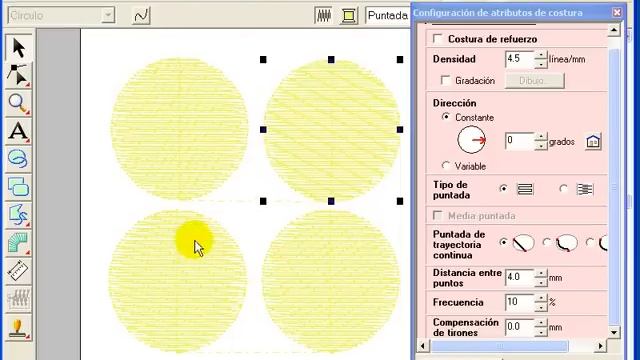Activate the zoom magnifier tool
Viewport: 640px width, 360px height.
18,103
